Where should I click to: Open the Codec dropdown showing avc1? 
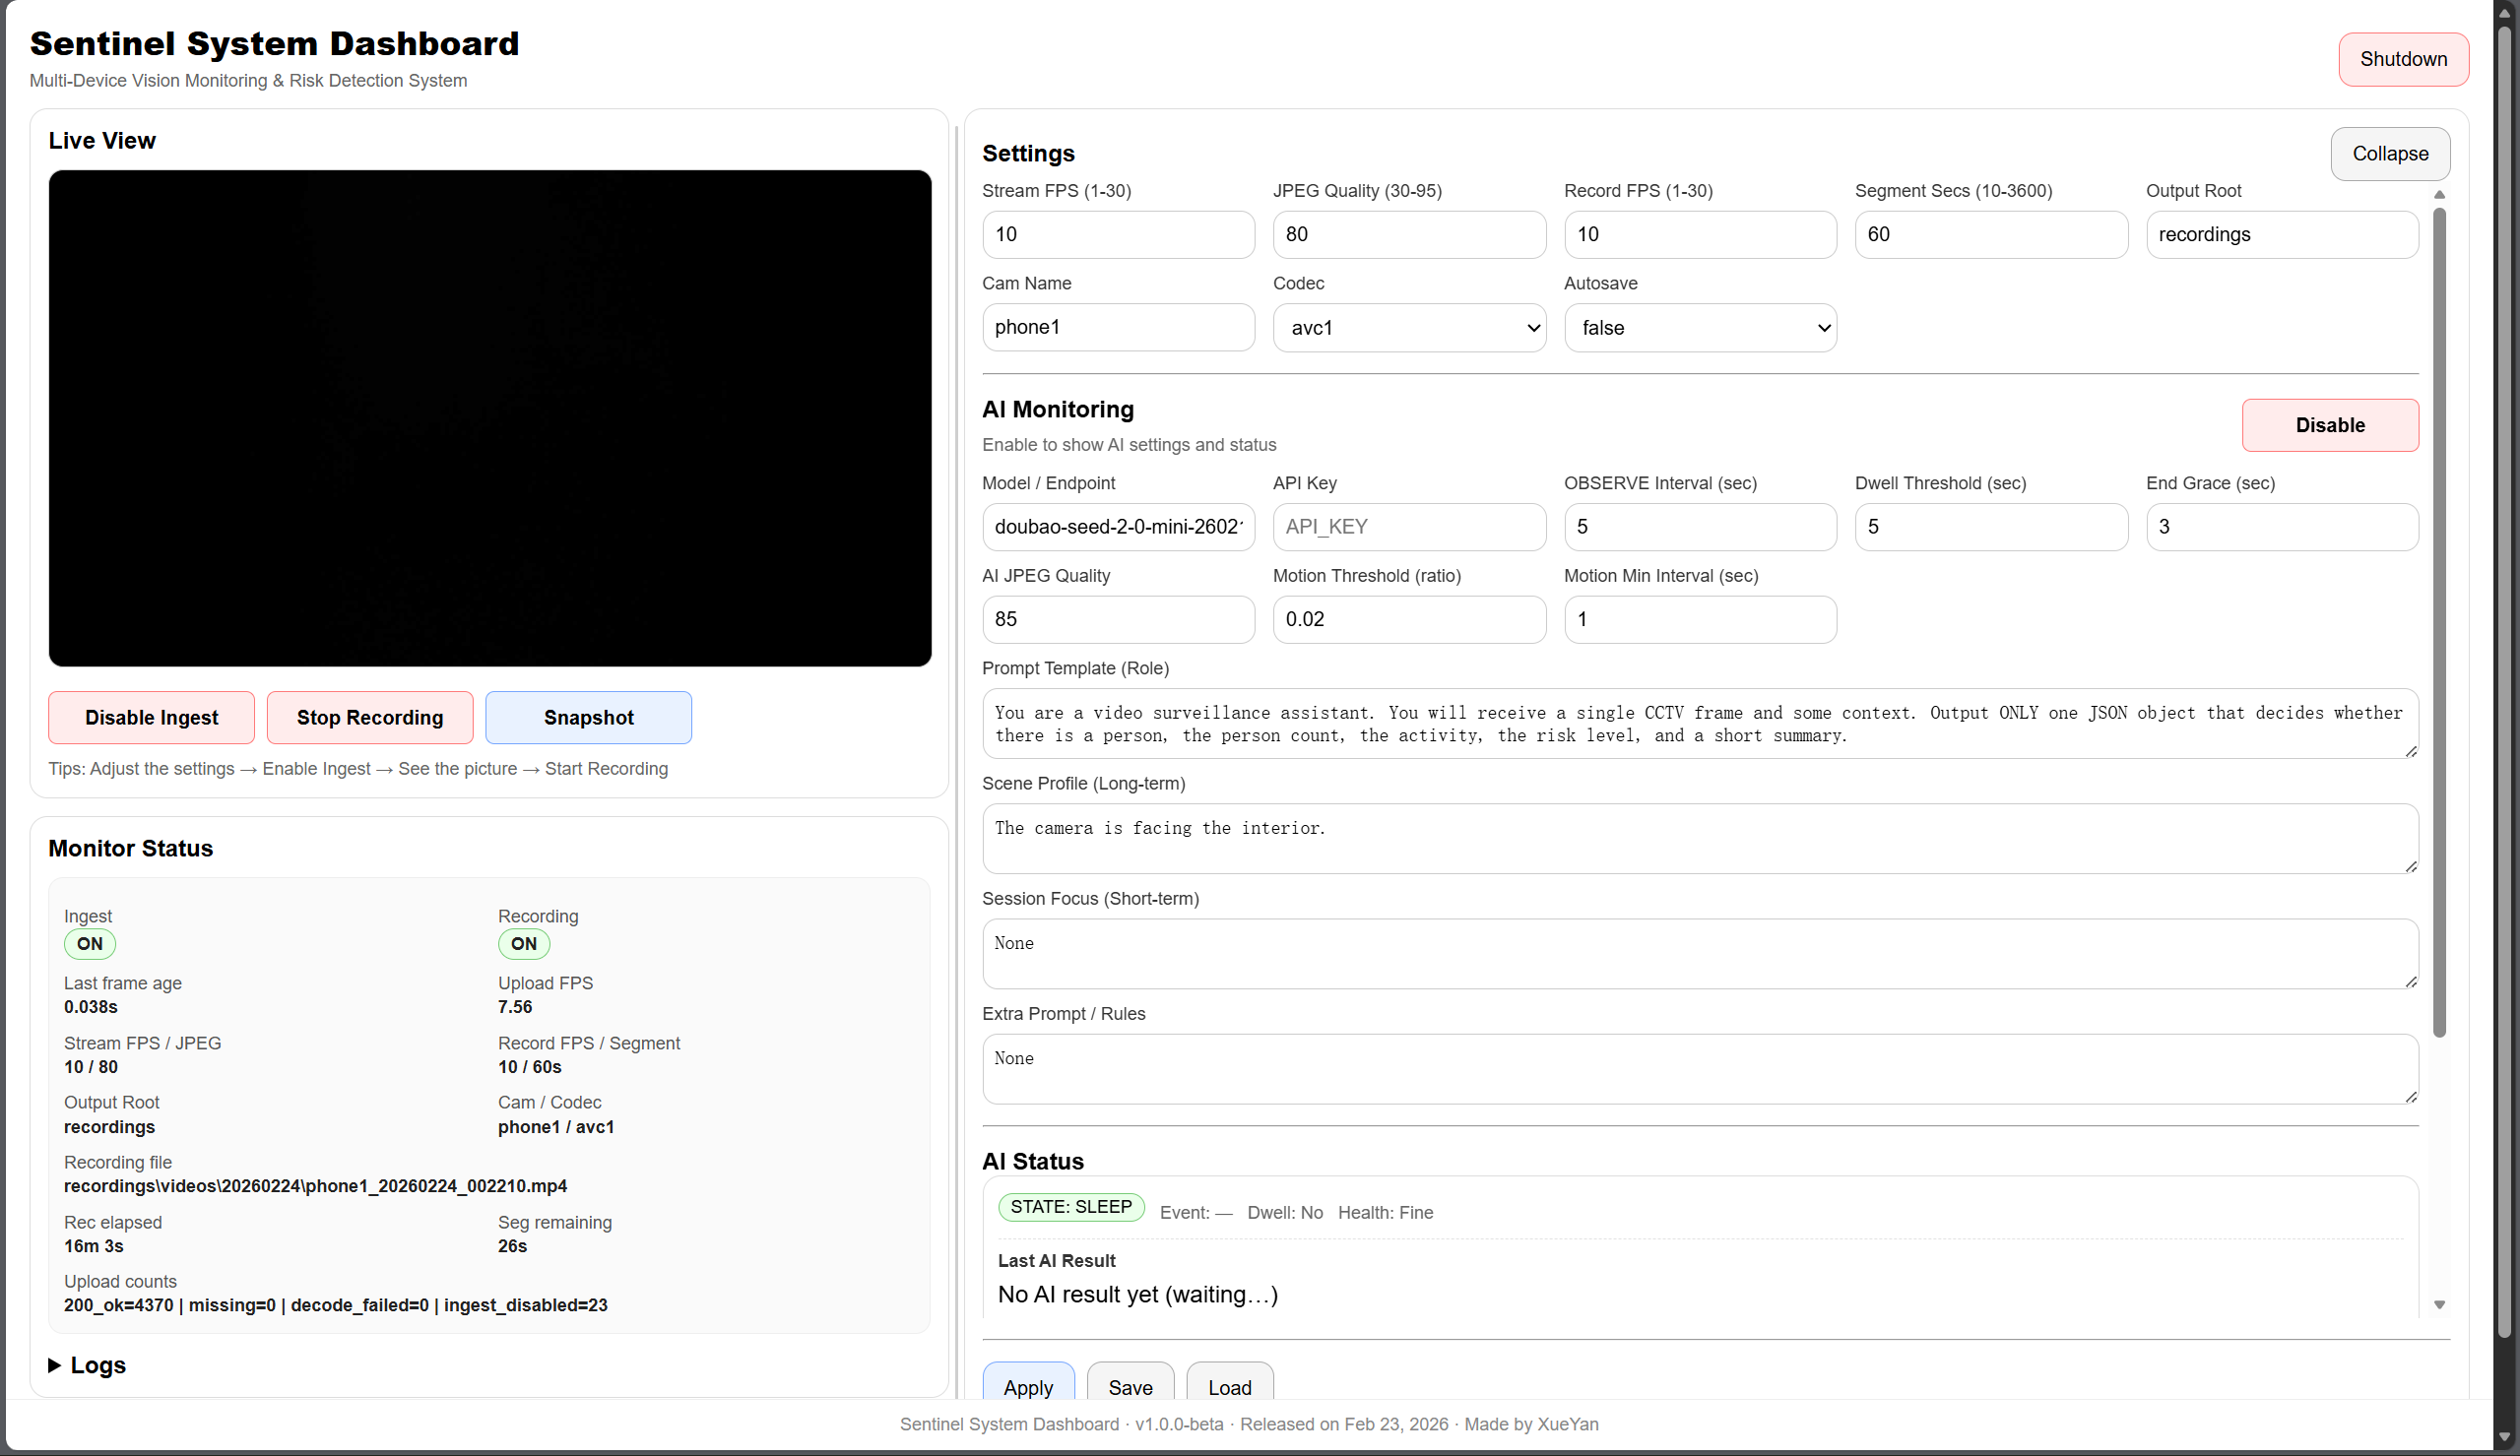click(1409, 327)
